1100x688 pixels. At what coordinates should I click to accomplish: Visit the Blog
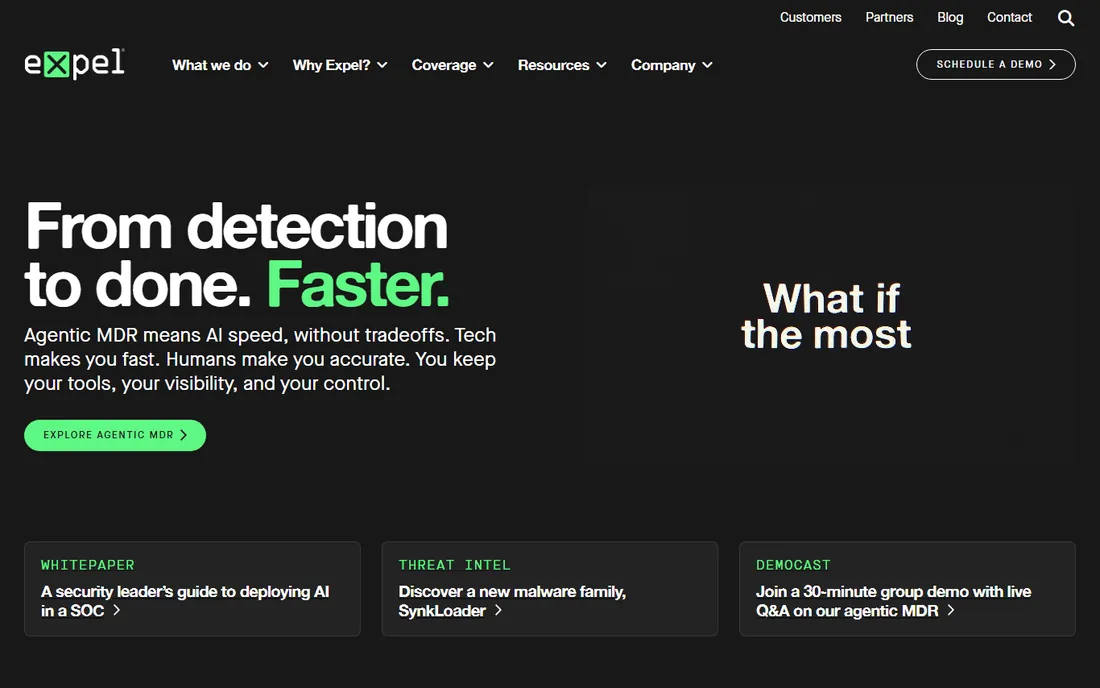click(x=950, y=18)
